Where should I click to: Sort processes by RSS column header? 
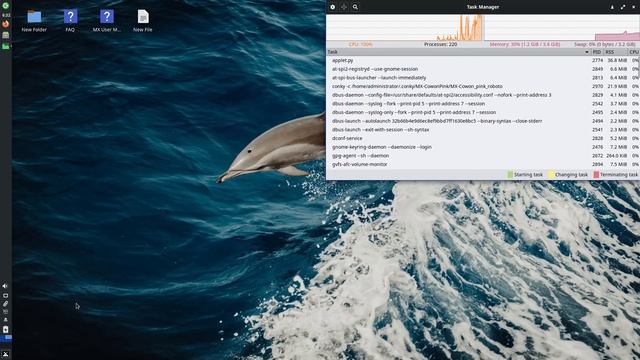[x=616, y=52]
